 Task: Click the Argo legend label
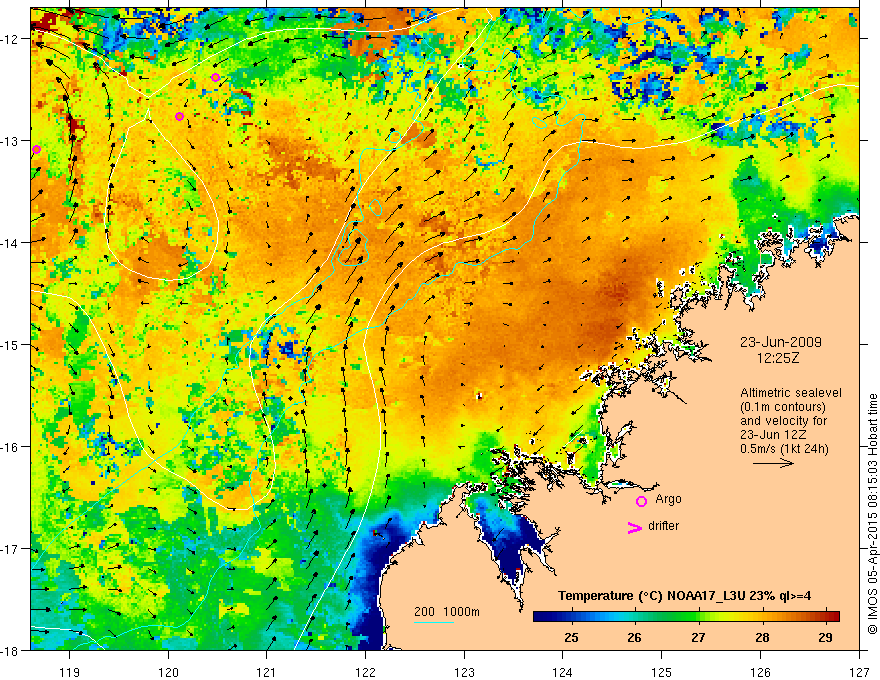click(x=668, y=499)
